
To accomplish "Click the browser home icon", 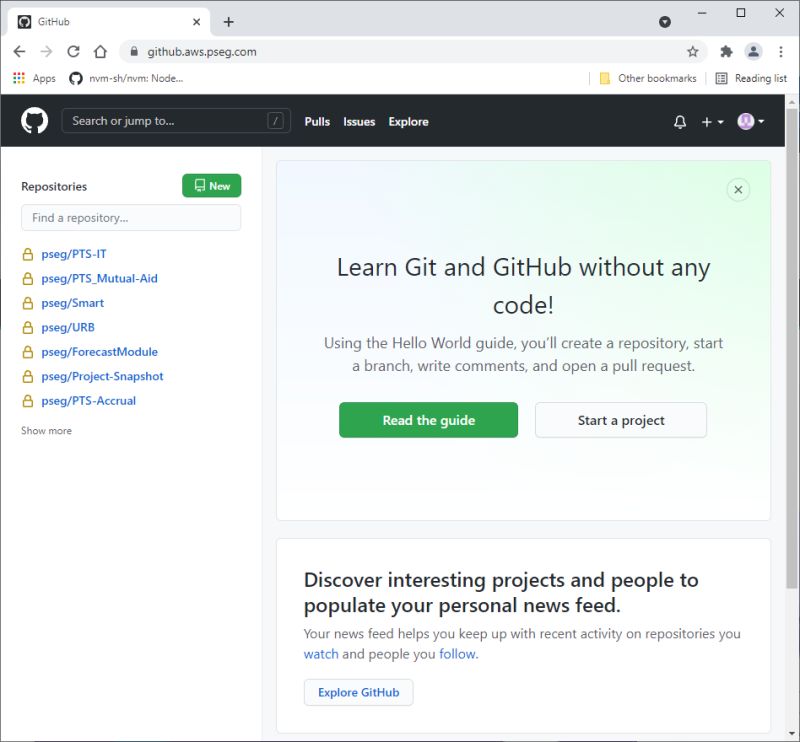I will click(x=100, y=51).
